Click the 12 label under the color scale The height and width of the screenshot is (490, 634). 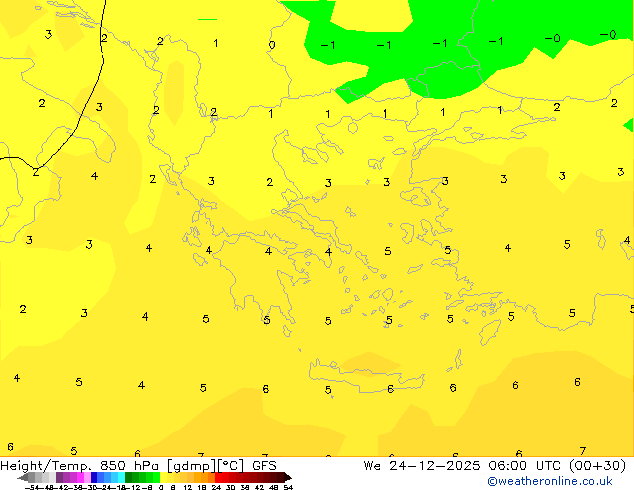click(x=187, y=488)
